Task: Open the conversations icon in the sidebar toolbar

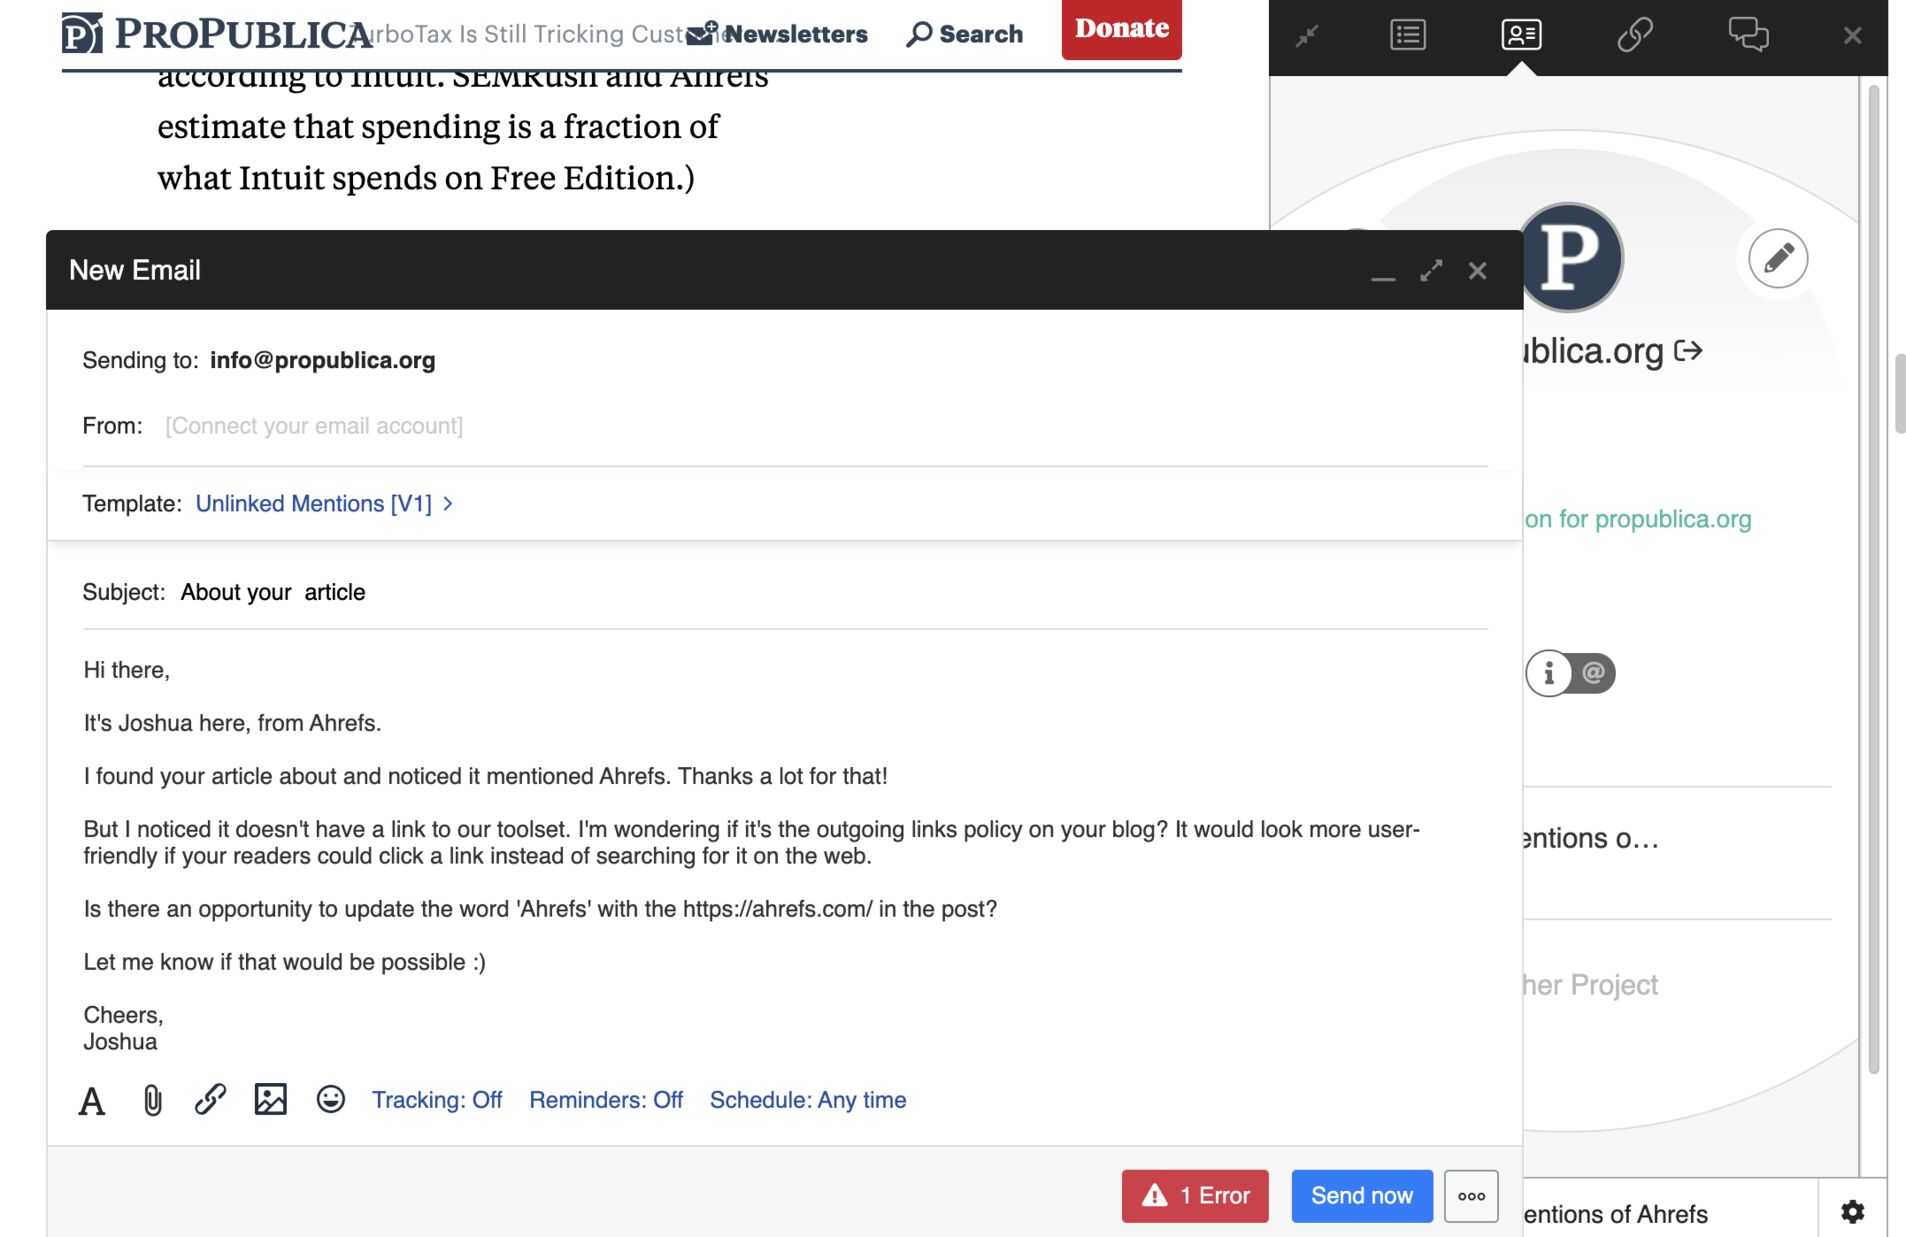Action: pyautogui.click(x=1749, y=34)
